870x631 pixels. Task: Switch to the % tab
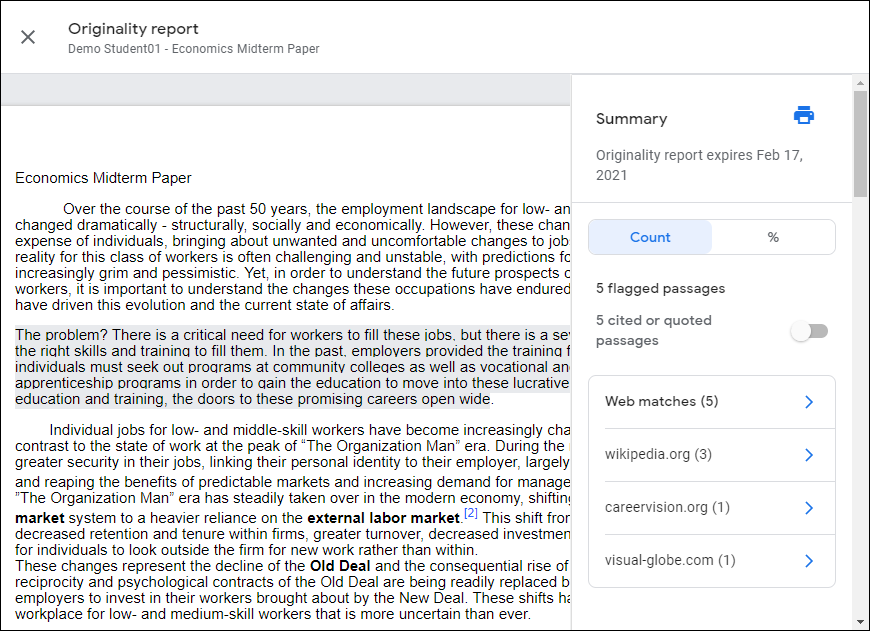pos(773,237)
